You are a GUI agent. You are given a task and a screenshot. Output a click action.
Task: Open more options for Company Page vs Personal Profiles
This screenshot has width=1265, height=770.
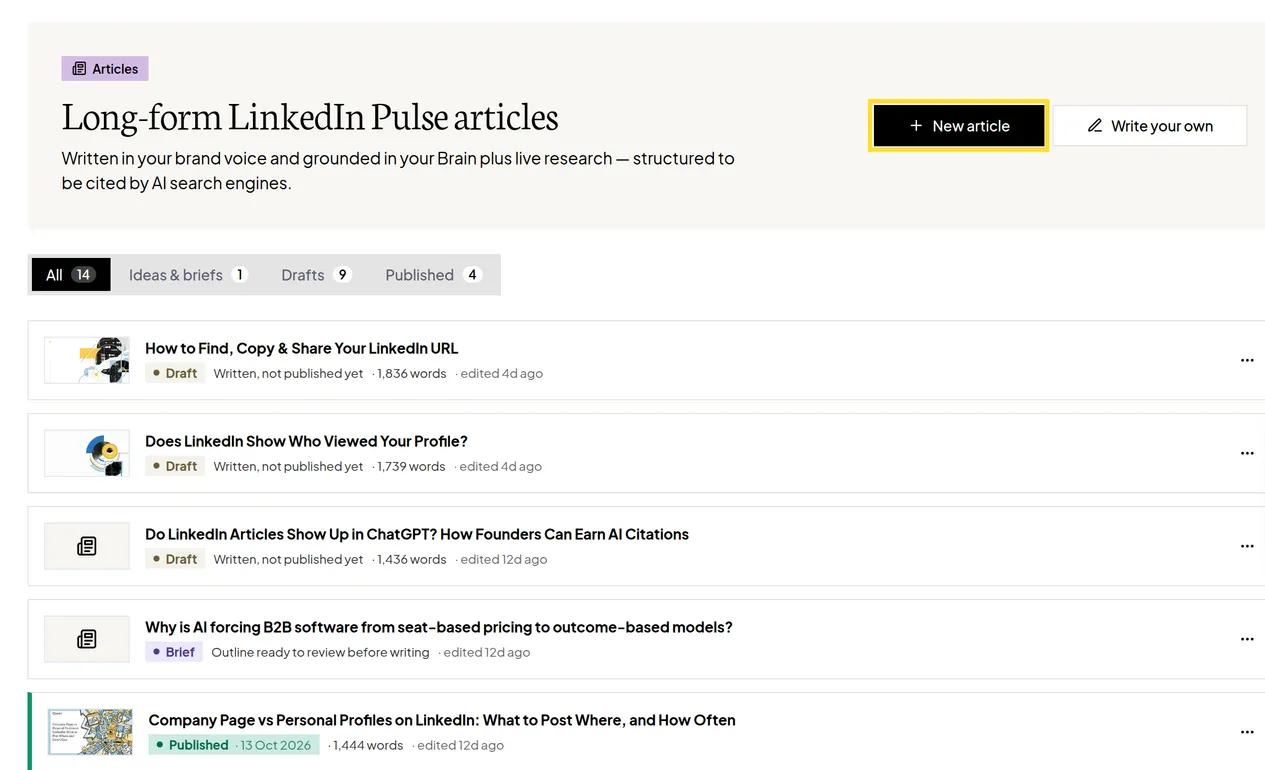1247,732
